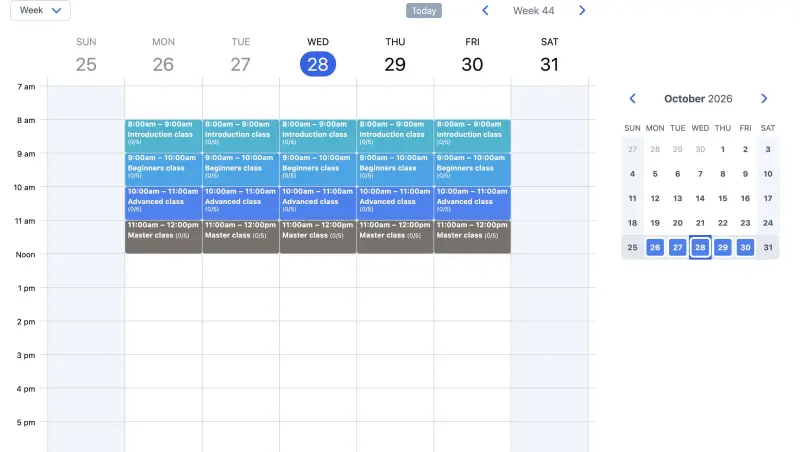Viewport: 800px width, 452px height.
Task: Open Tuesday 11:00am Master class
Action: 241,237
